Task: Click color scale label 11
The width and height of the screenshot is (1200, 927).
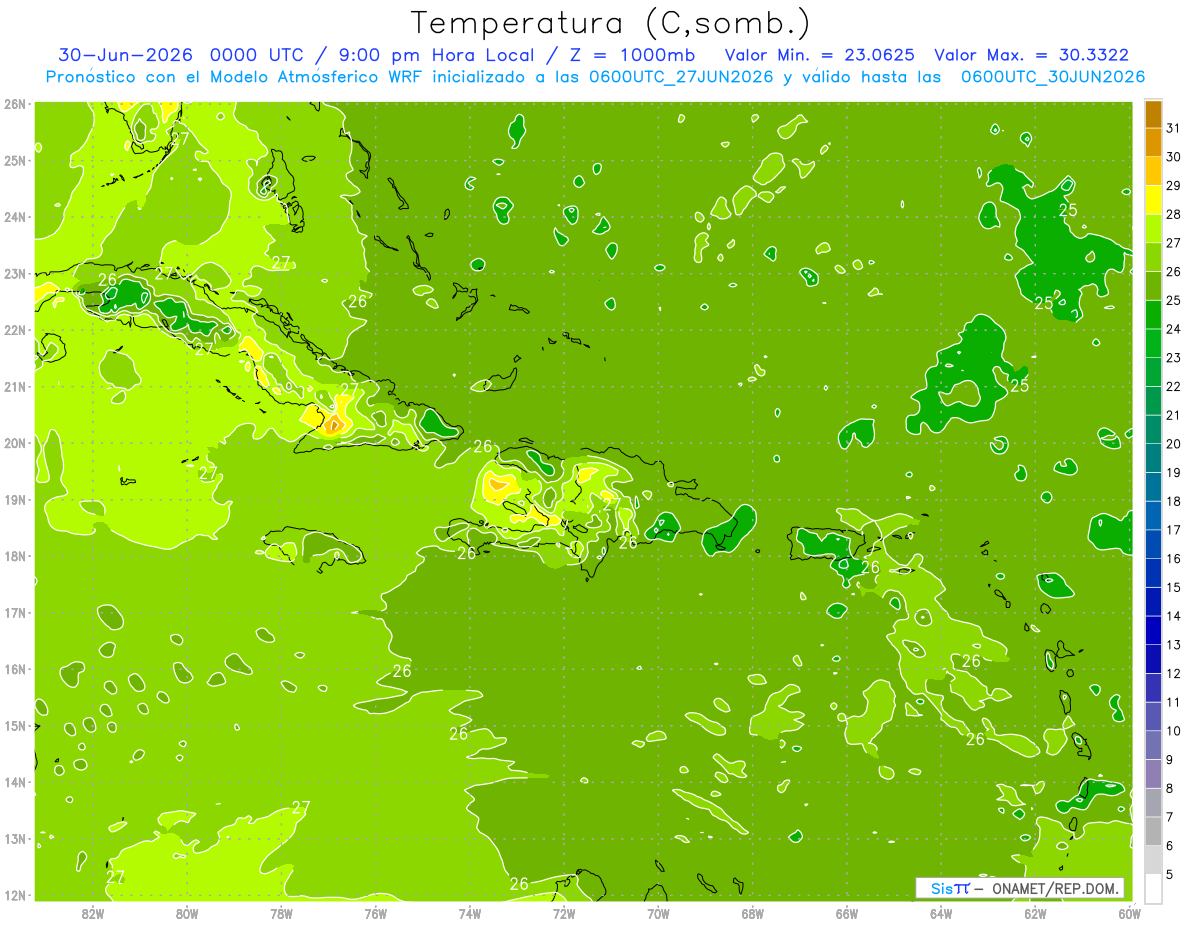Action: pos(1173,702)
